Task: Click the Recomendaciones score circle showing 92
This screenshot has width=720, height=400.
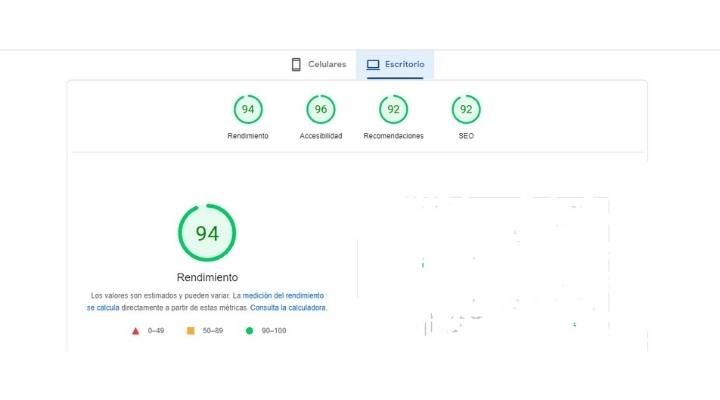Action: 393,109
